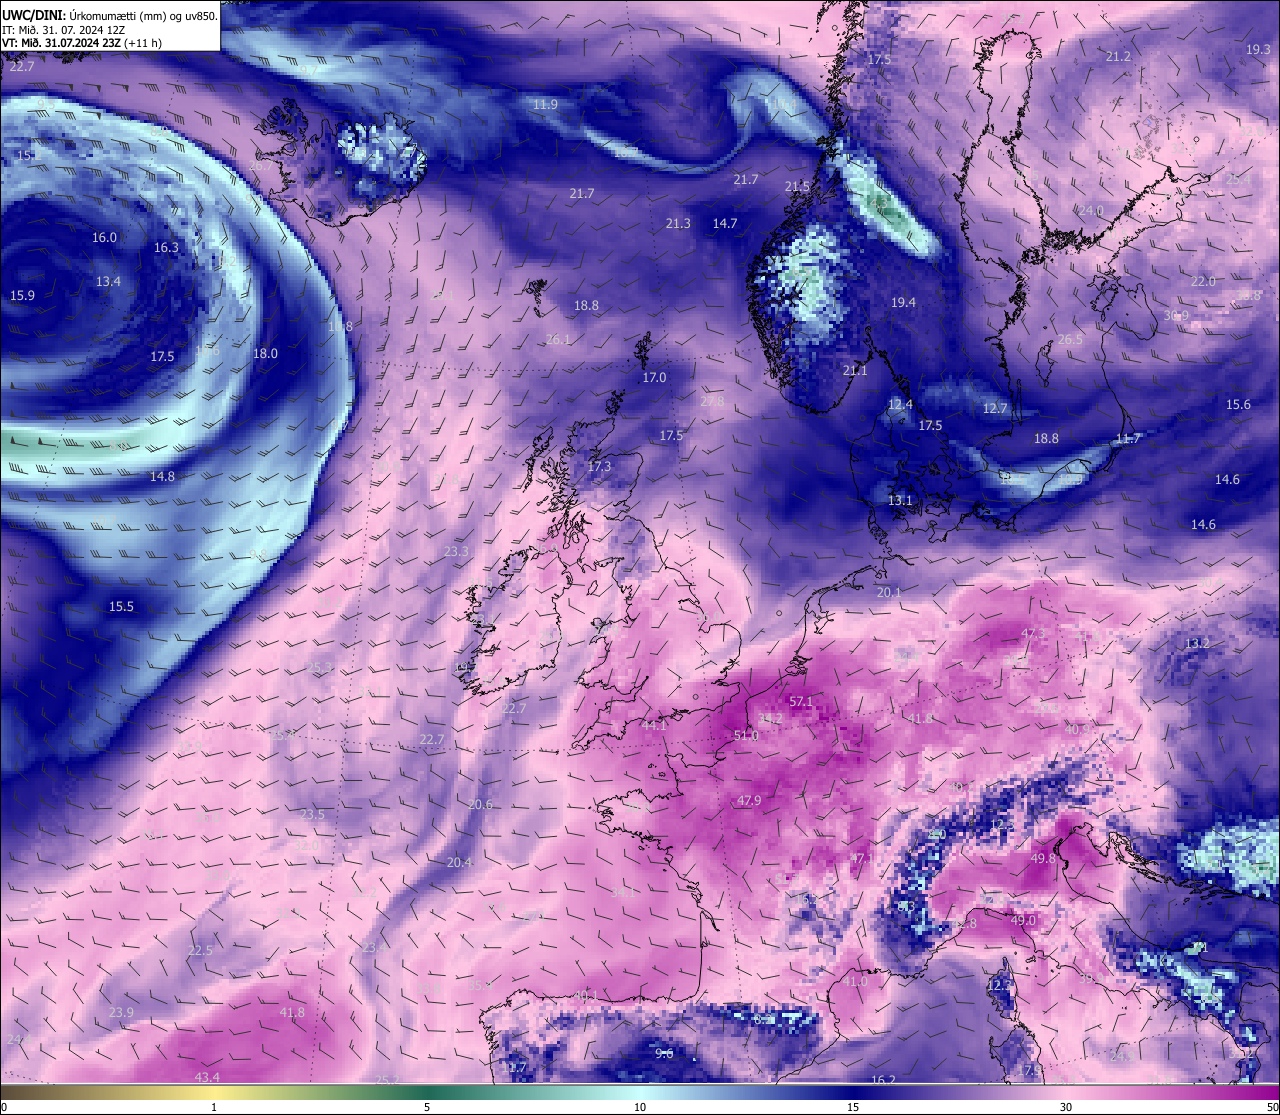1280x1115 pixels.
Task: Click the 15.9 value near the Atlantic low center
Action: point(22,295)
